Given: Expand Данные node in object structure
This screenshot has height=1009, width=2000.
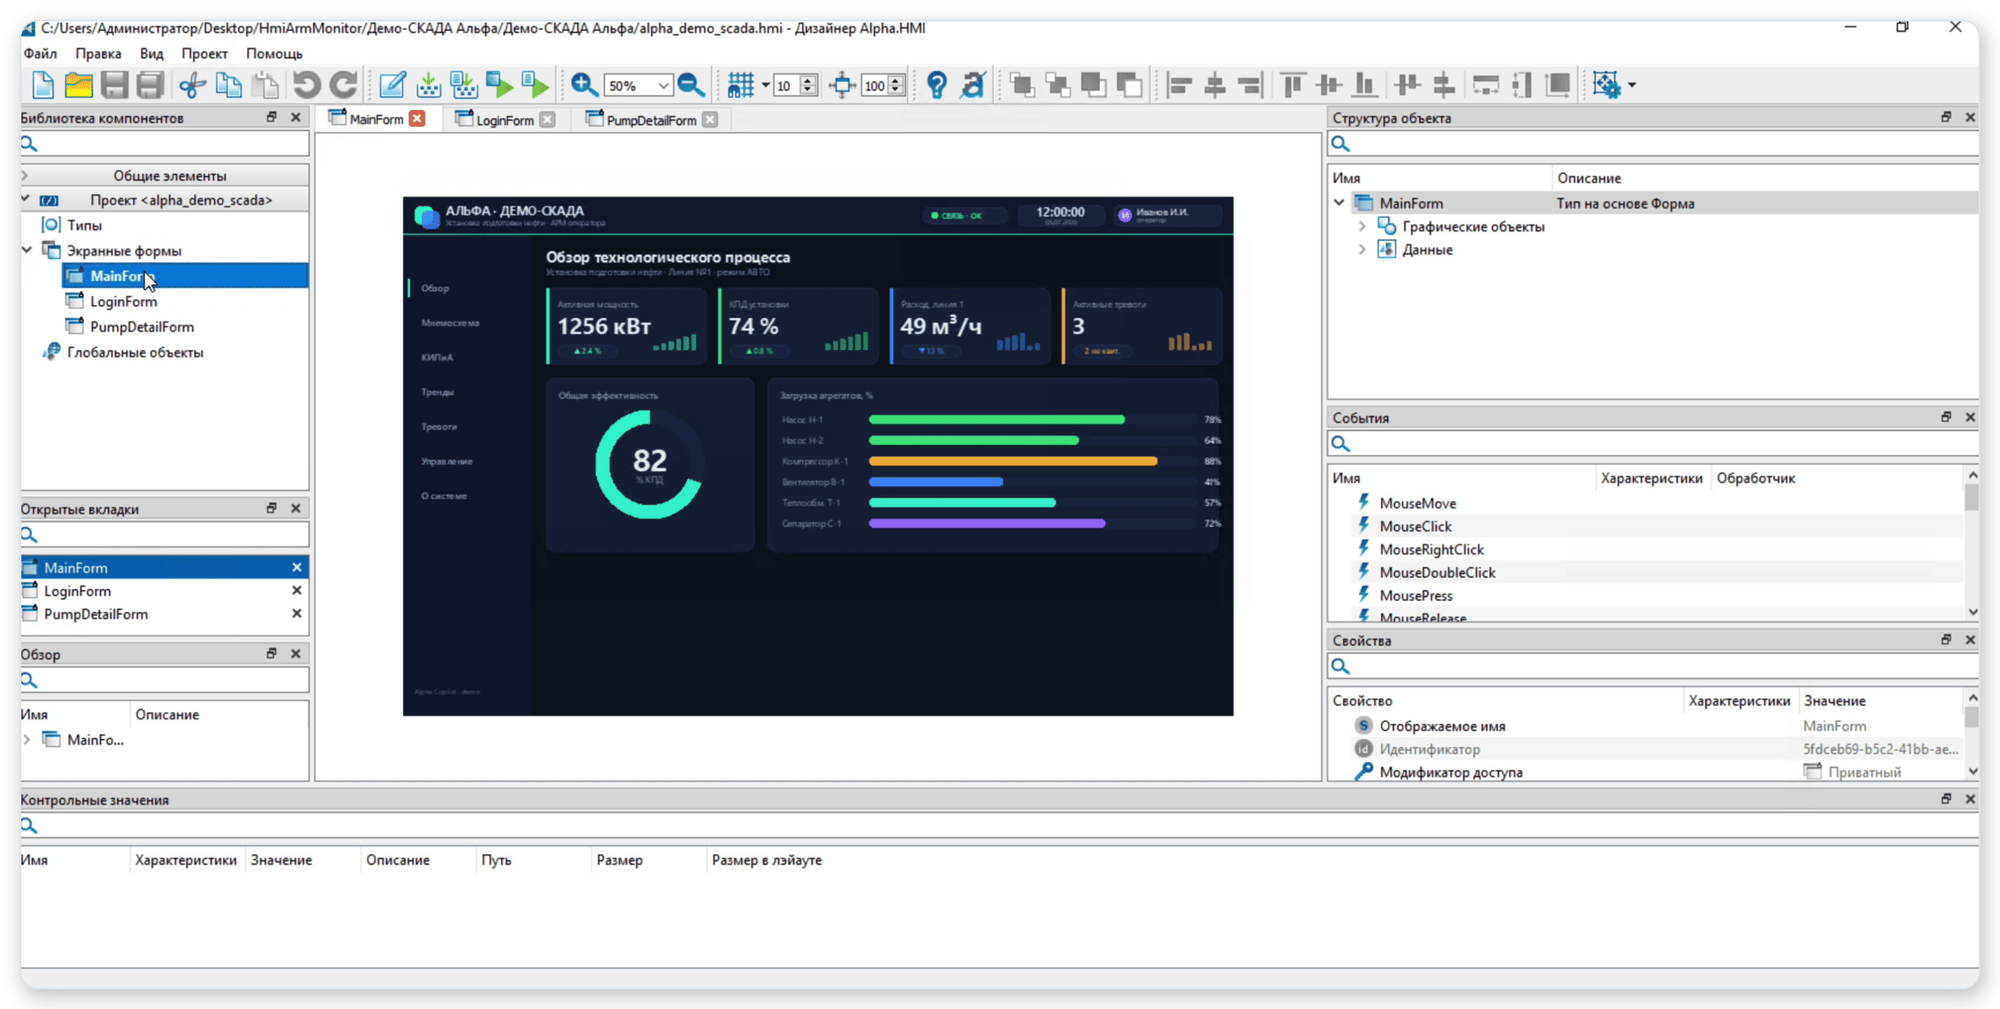Looking at the screenshot, I should click(1362, 249).
